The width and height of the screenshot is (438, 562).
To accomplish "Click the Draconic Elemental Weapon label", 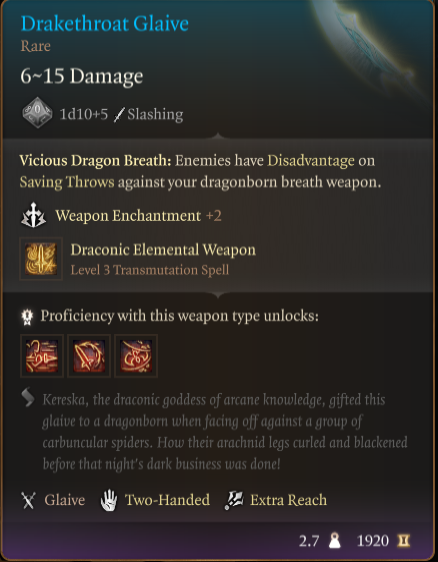I will click(163, 250).
